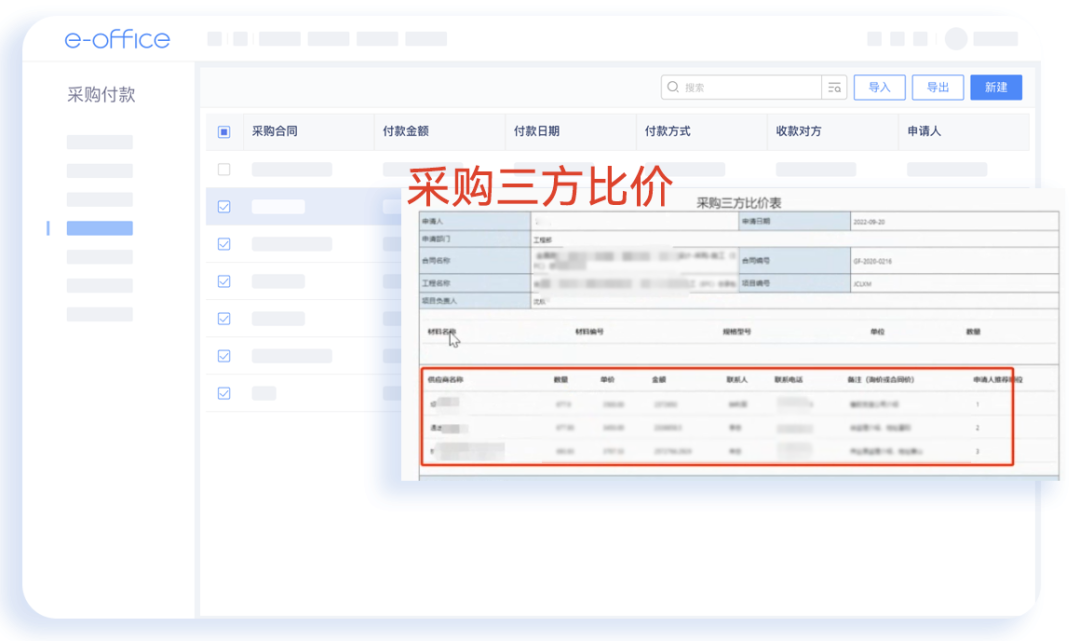Click the 工程名称 label

[x=436, y=283]
